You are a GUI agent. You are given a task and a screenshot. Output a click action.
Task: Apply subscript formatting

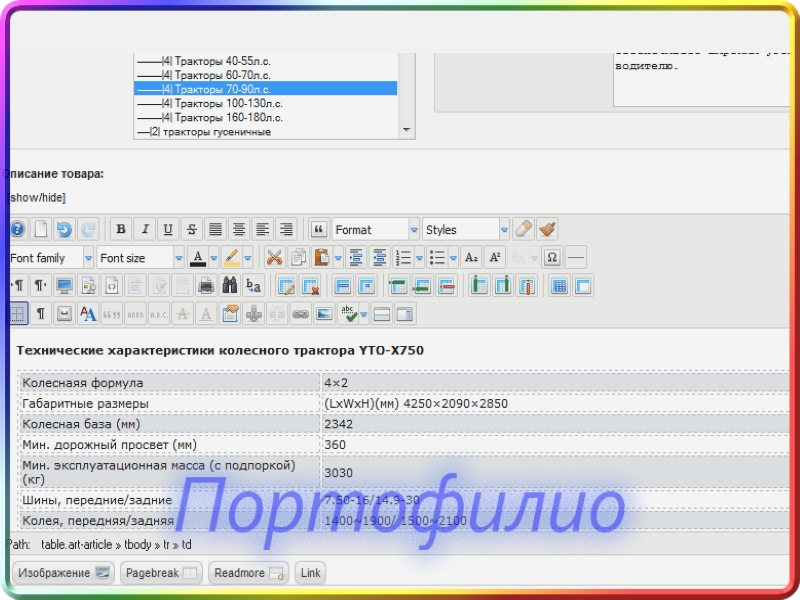pyautogui.click(x=471, y=258)
